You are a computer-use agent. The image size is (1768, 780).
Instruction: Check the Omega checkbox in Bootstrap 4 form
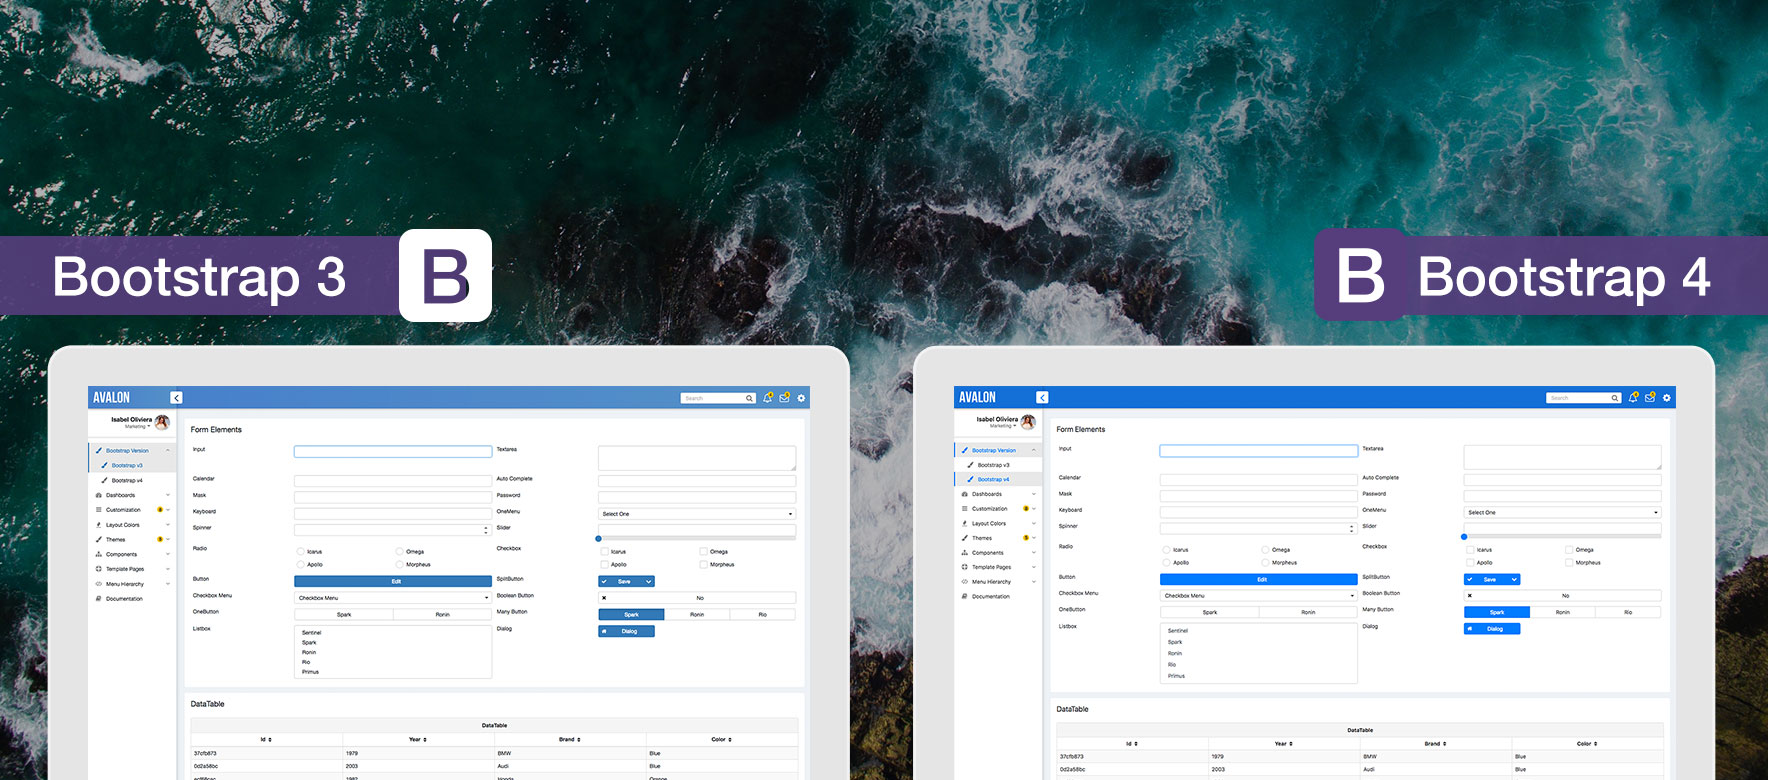(1569, 550)
